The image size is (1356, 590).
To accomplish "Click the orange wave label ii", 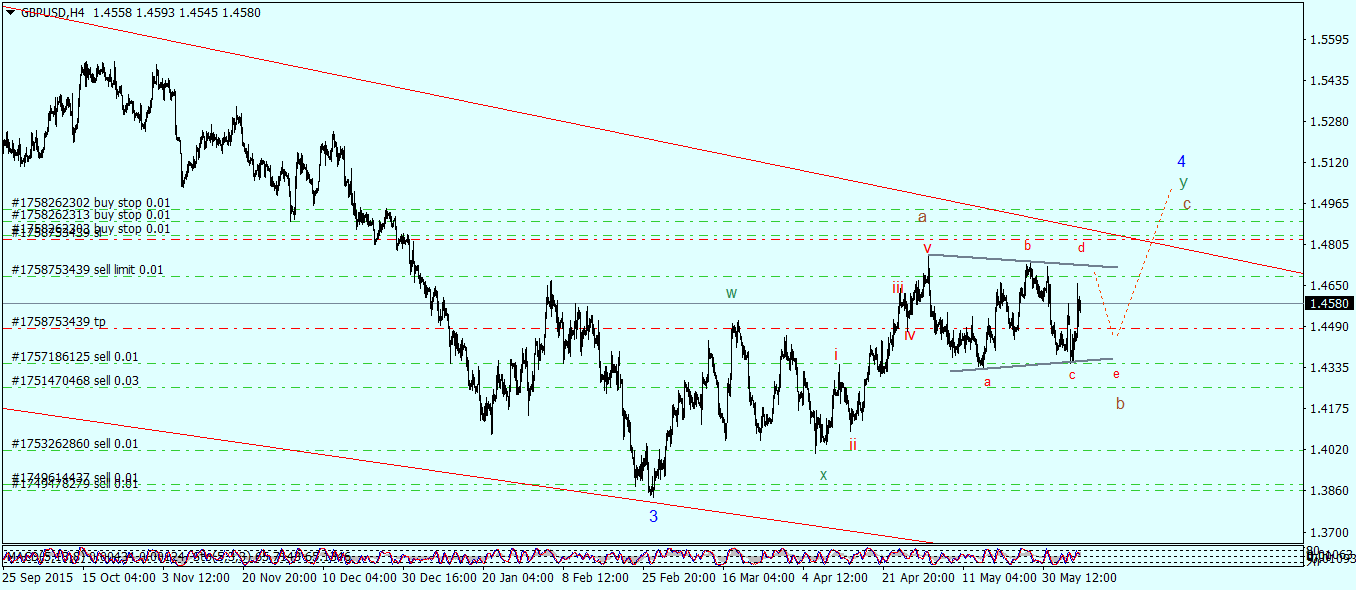I will 853,444.
